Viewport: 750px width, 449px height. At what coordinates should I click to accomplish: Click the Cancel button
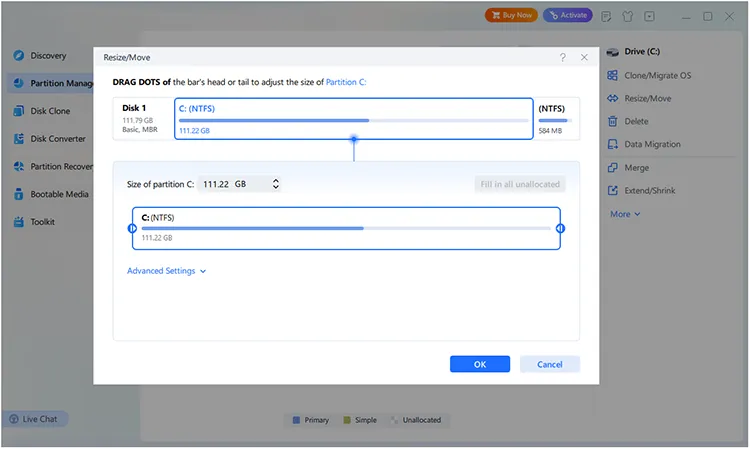(550, 364)
